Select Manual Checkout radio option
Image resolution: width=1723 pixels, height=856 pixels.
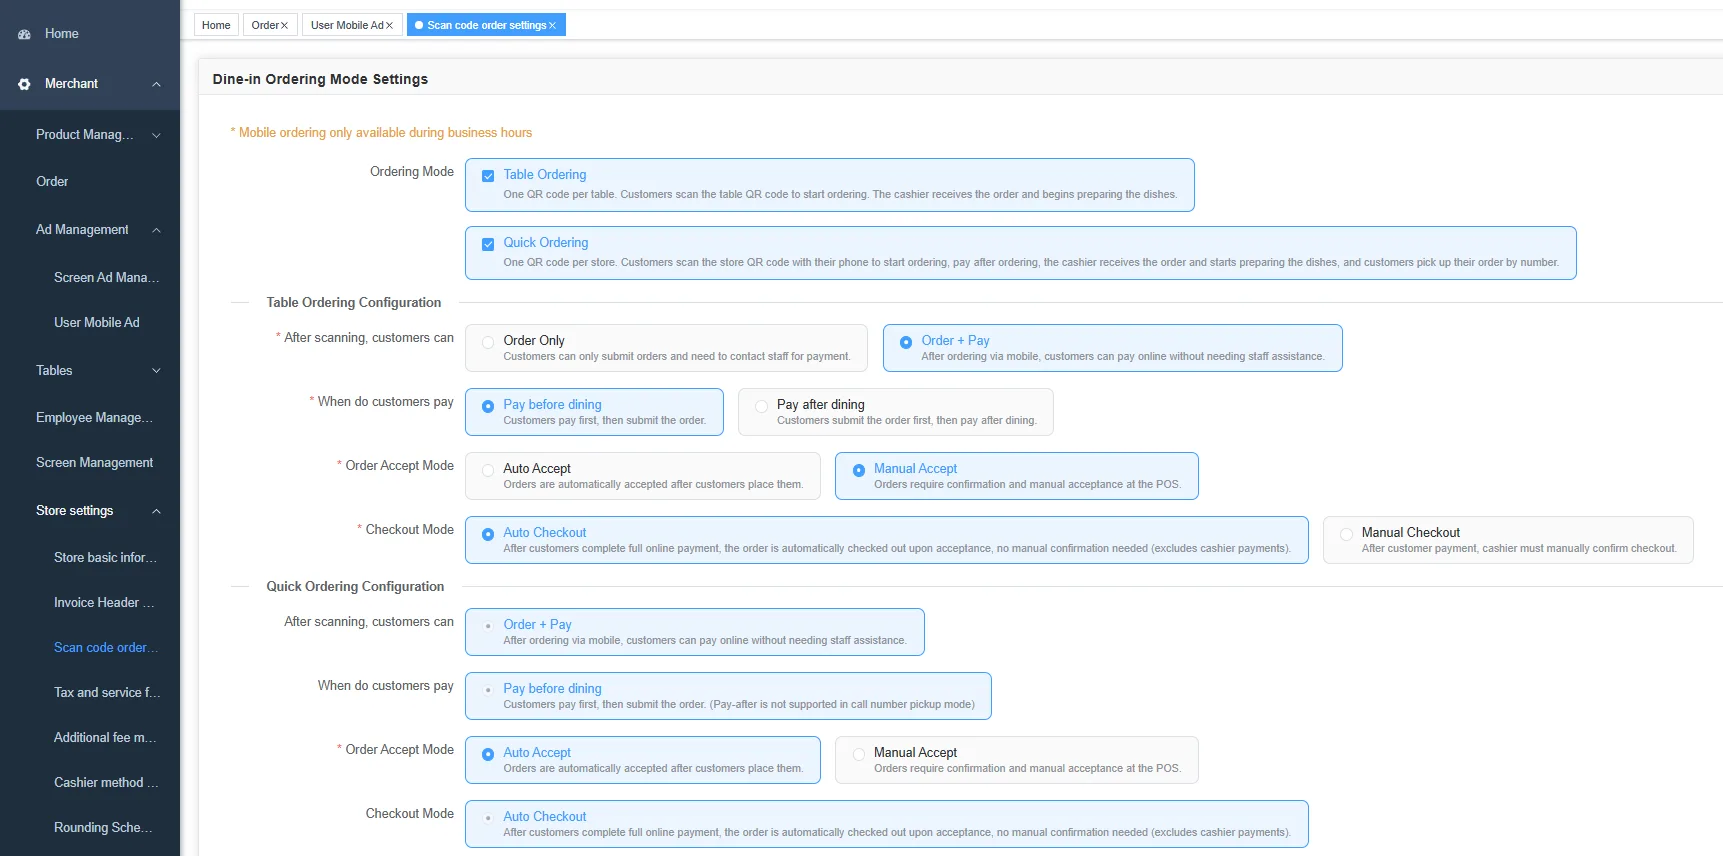tap(1346, 534)
